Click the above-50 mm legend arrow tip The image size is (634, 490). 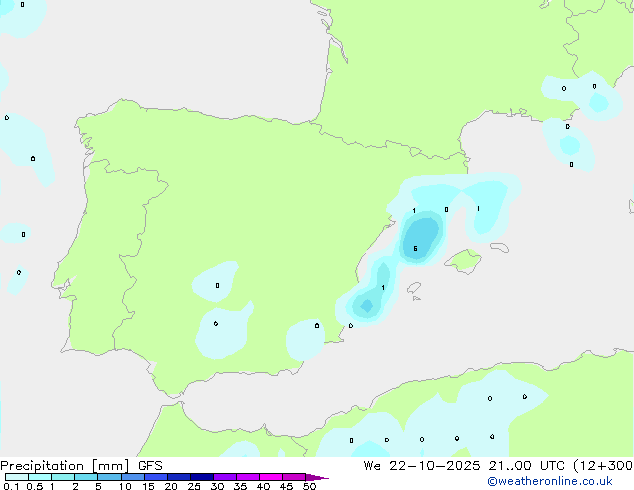pos(317,477)
